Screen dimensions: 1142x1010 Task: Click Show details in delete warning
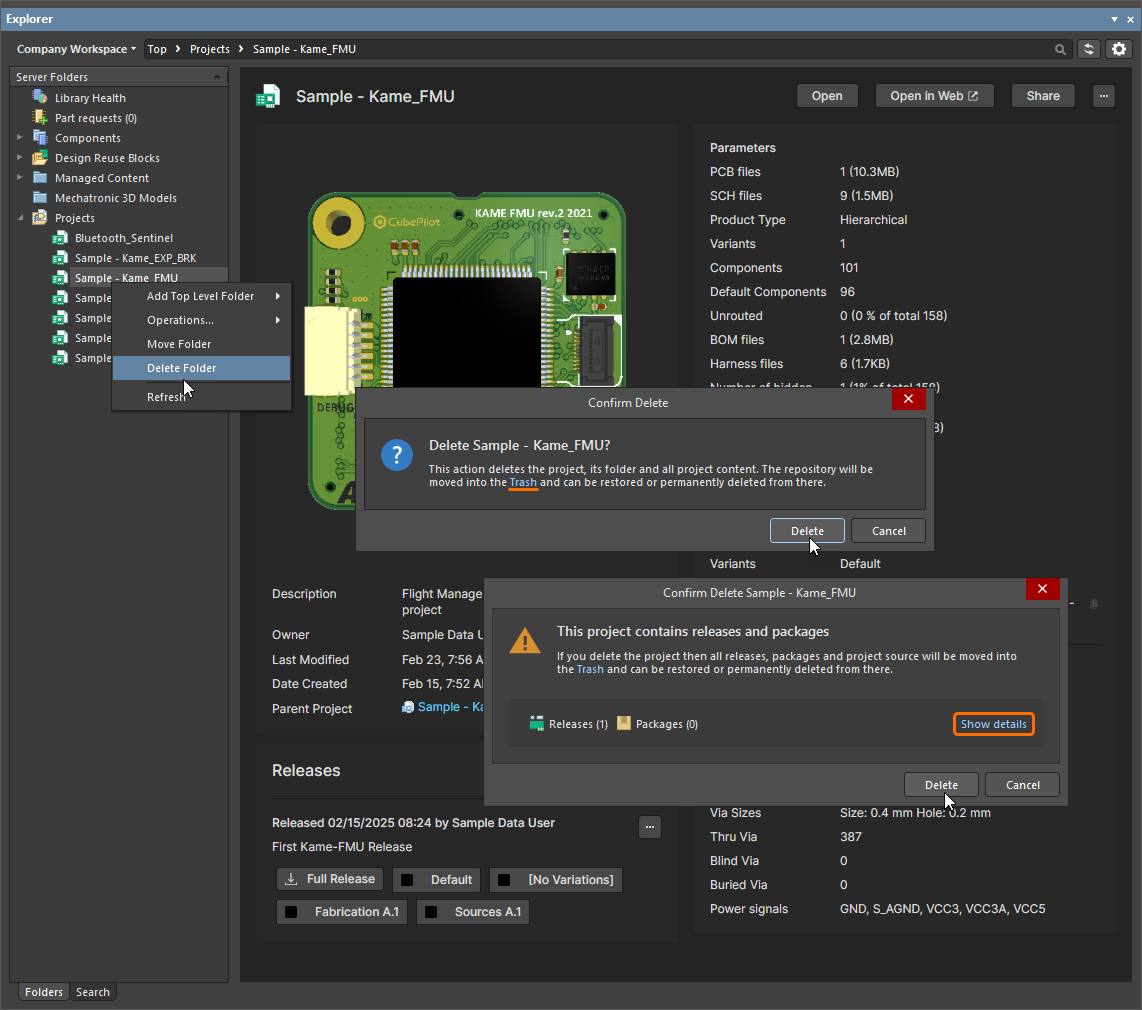click(x=993, y=724)
